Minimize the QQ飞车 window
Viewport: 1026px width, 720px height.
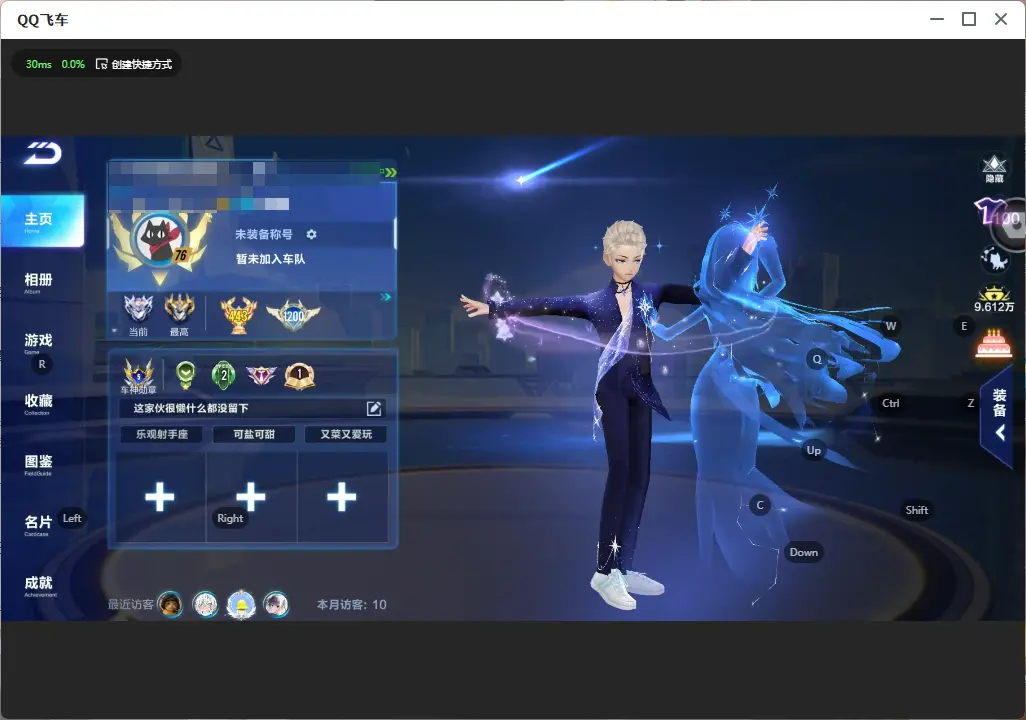point(937,20)
